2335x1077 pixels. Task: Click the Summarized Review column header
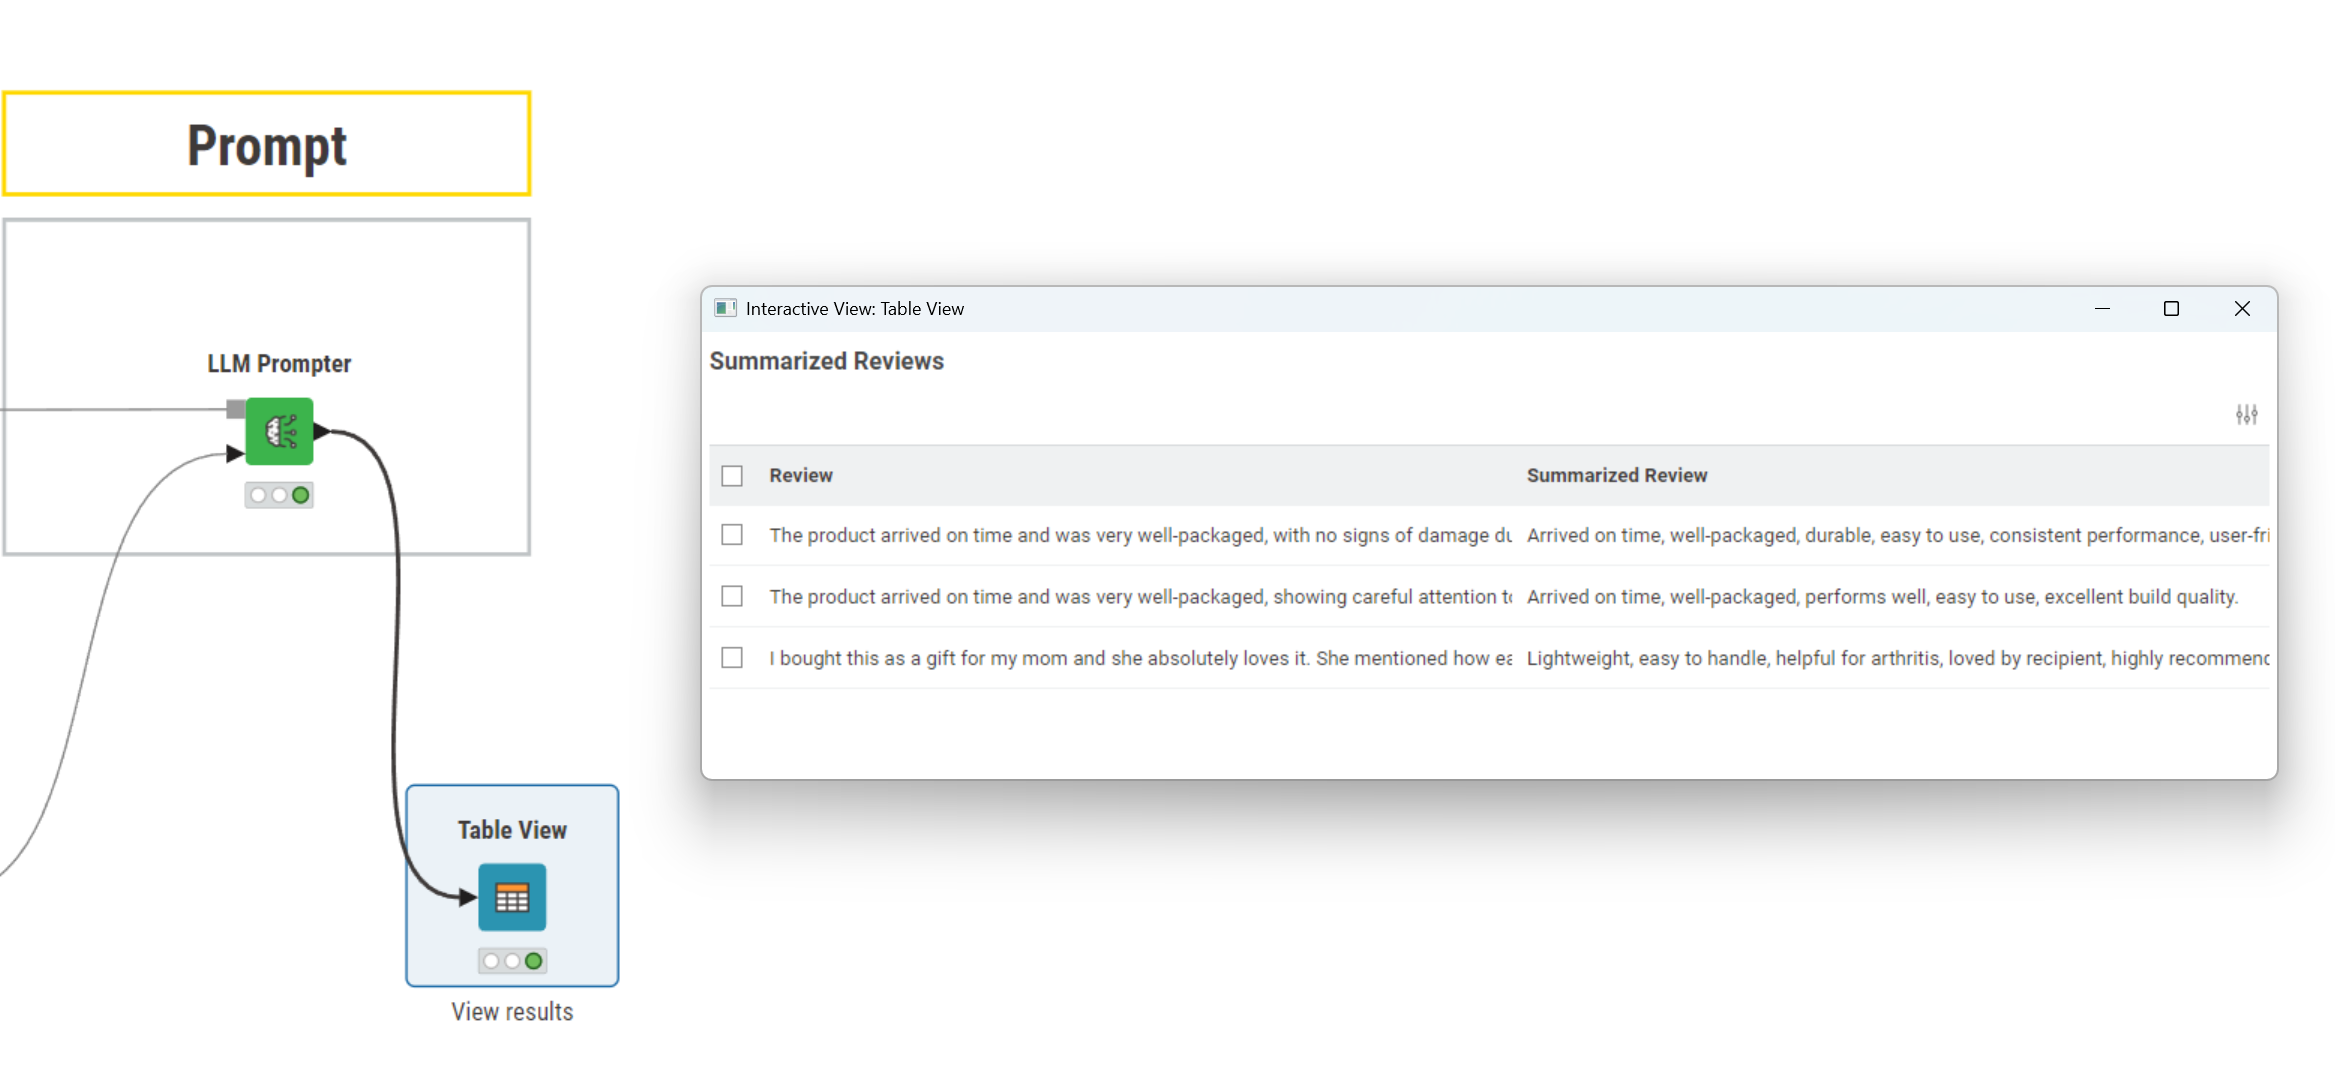click(x=1616, y=476)
